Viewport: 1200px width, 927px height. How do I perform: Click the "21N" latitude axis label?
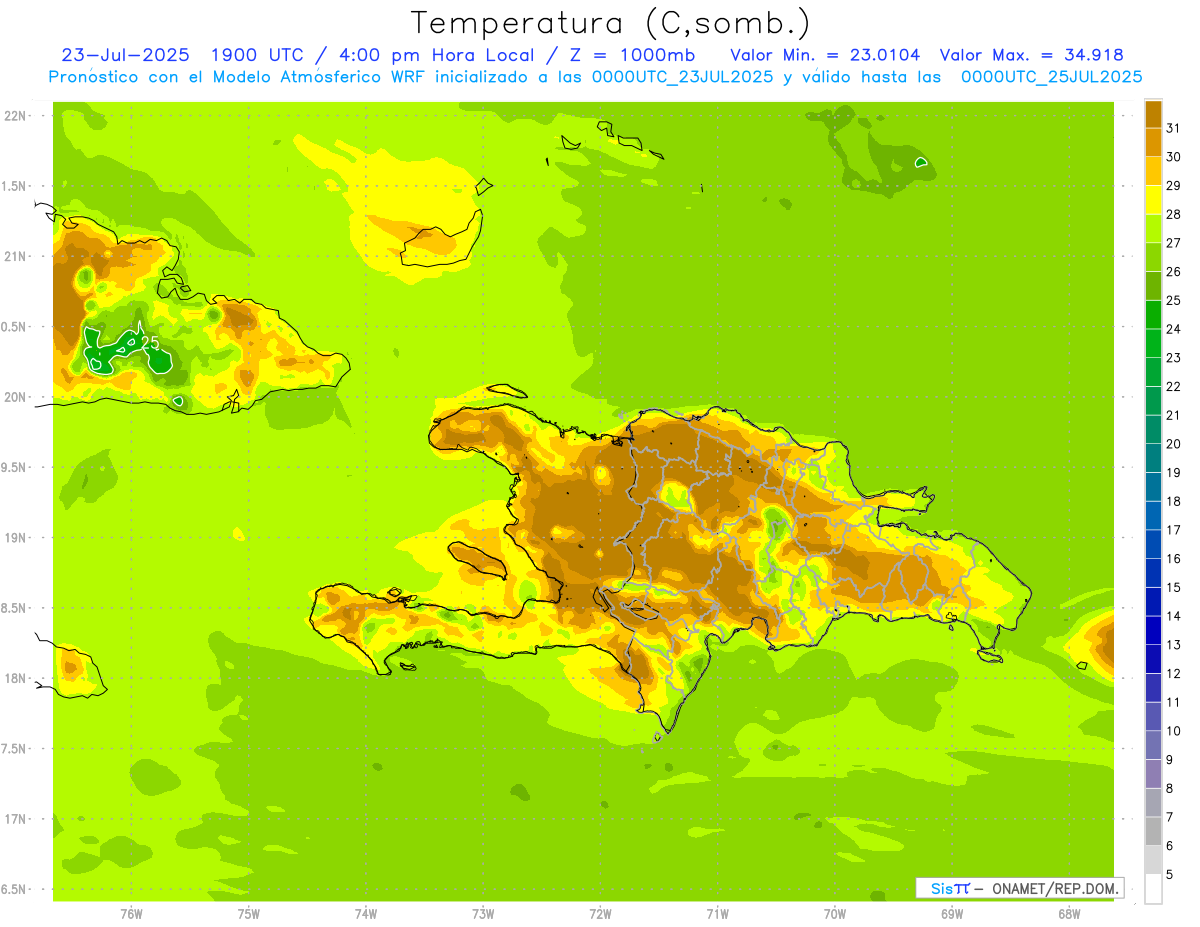click(x=17, y=256)
